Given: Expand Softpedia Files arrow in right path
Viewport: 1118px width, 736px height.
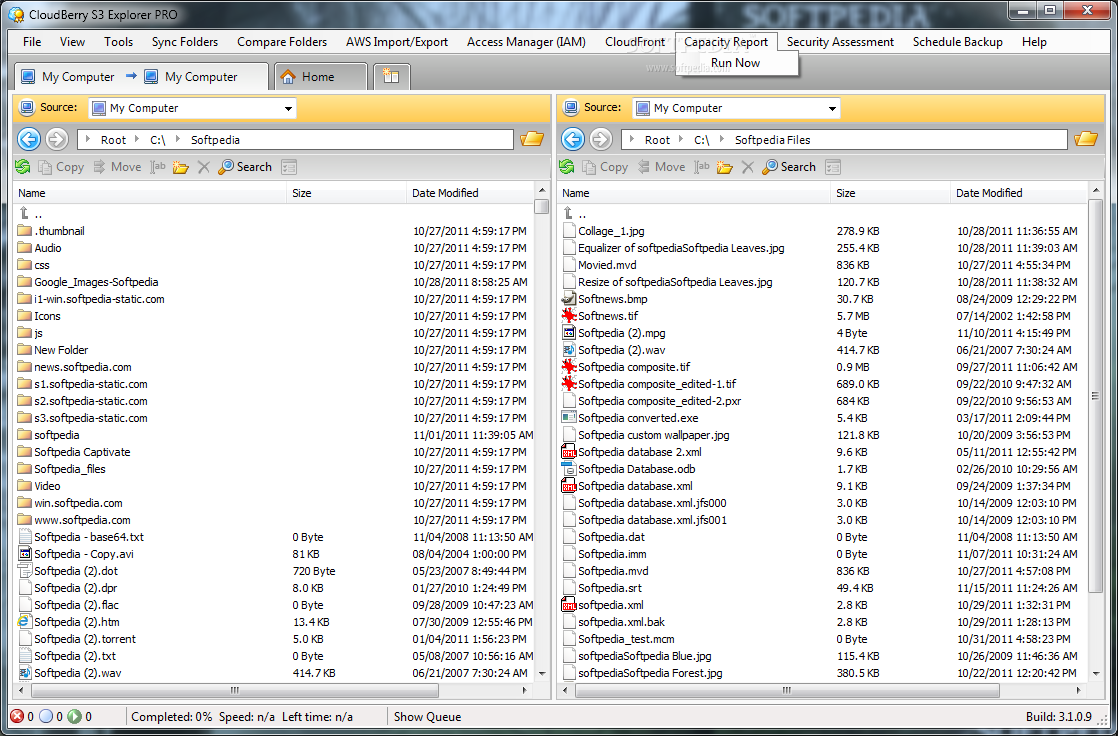Looking at the screenshot, I should [722, 140].
